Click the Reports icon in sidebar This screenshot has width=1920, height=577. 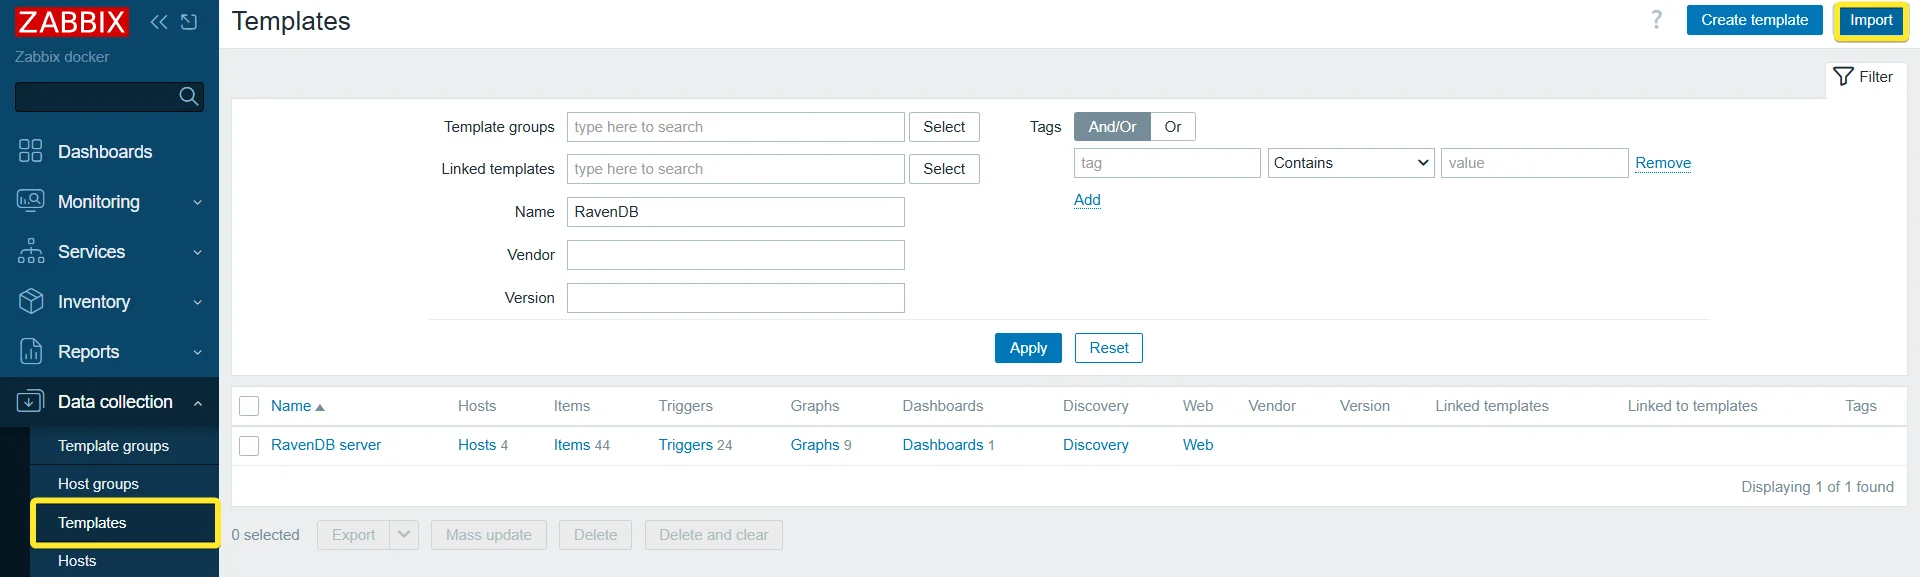31,351
